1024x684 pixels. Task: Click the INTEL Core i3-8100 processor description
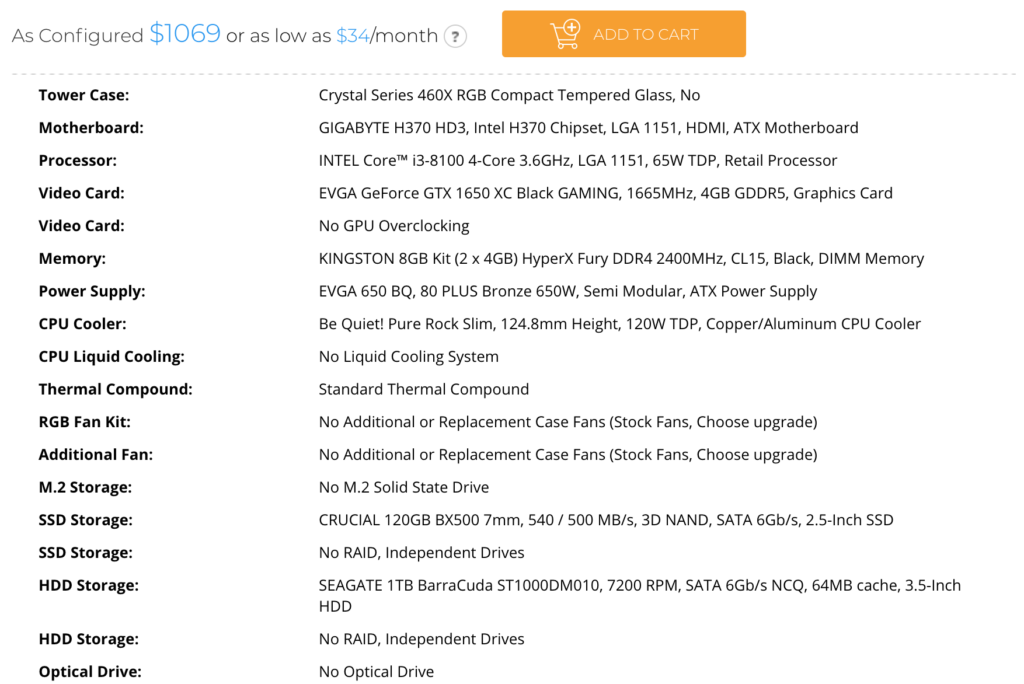point(578,161)
